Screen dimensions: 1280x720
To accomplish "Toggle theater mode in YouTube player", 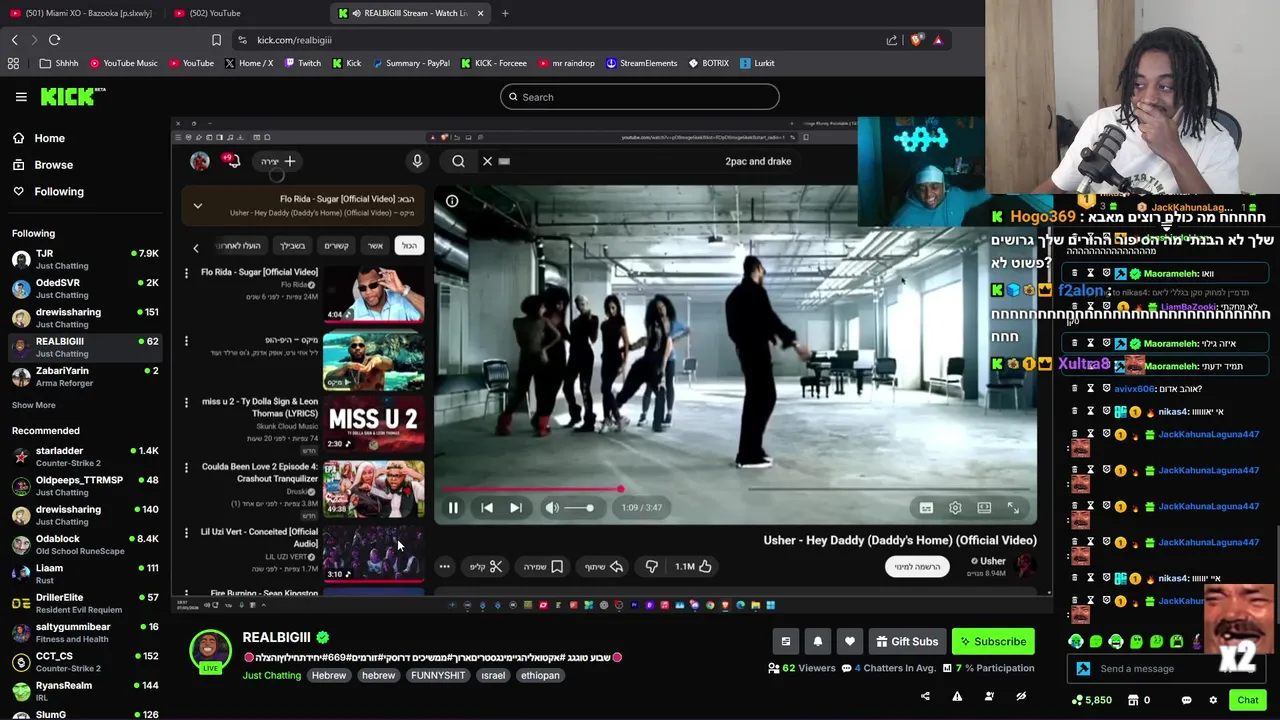I will tap(984, 508).
